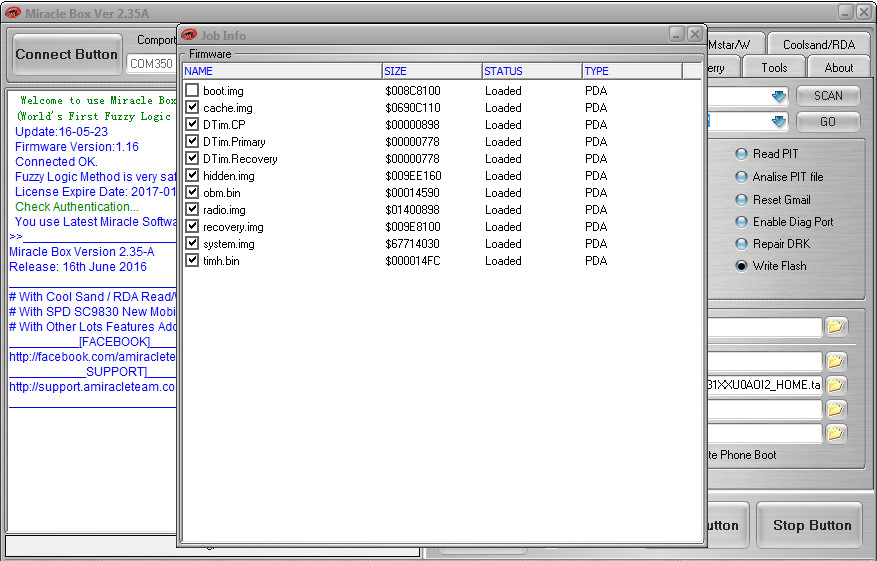The width and height of the screenshot is (877, 561).
Task: Select the recovery.img row name
Action: [x=233, y=227]
